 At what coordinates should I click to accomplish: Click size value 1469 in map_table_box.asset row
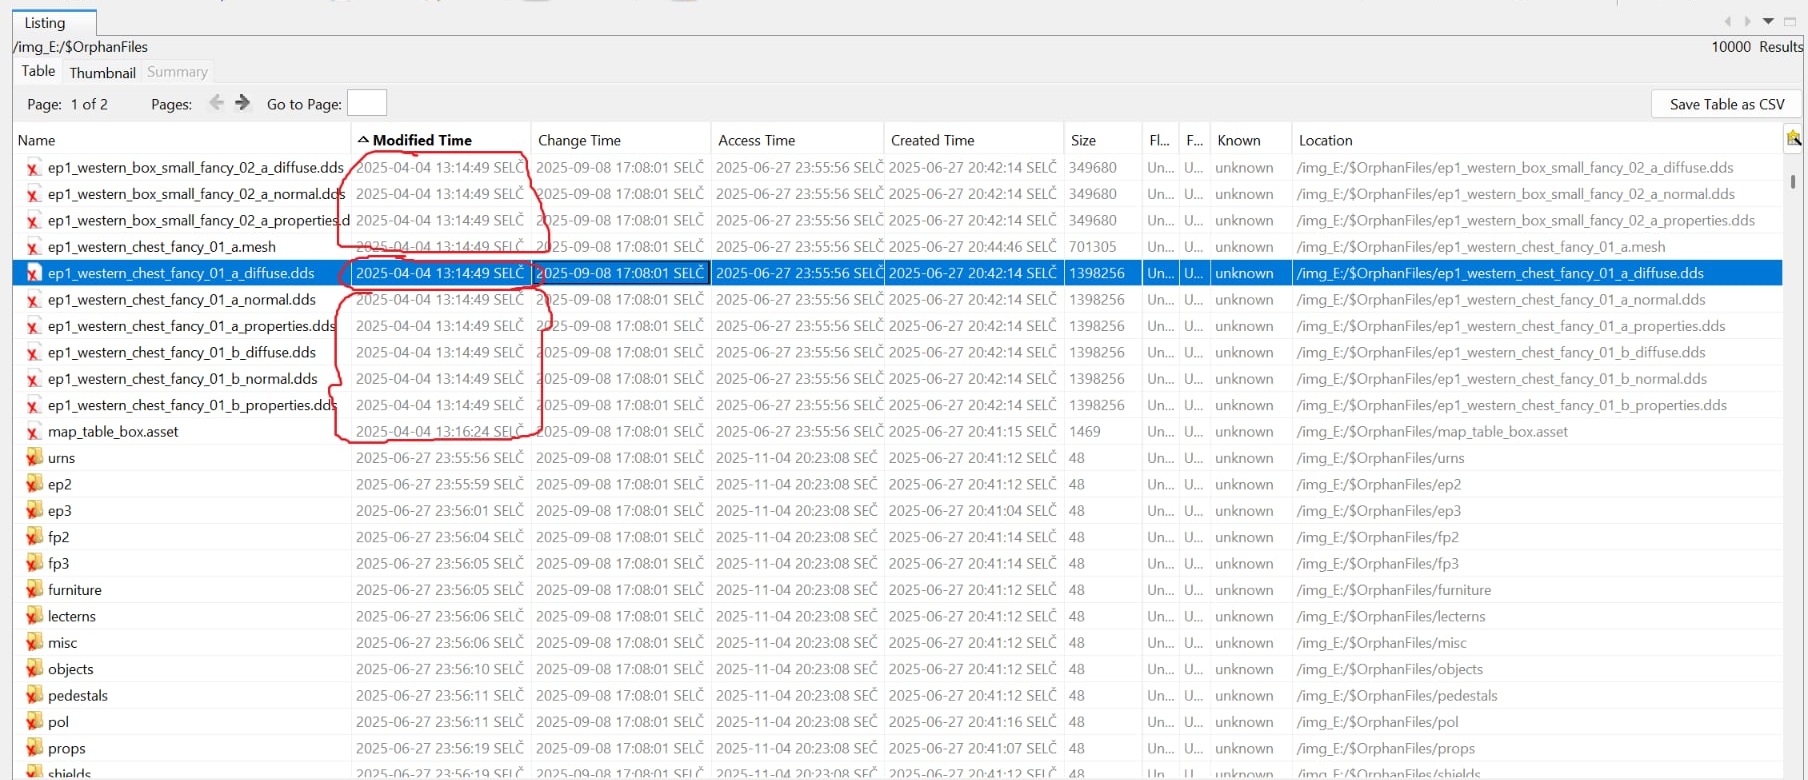tap(1084, 432)
